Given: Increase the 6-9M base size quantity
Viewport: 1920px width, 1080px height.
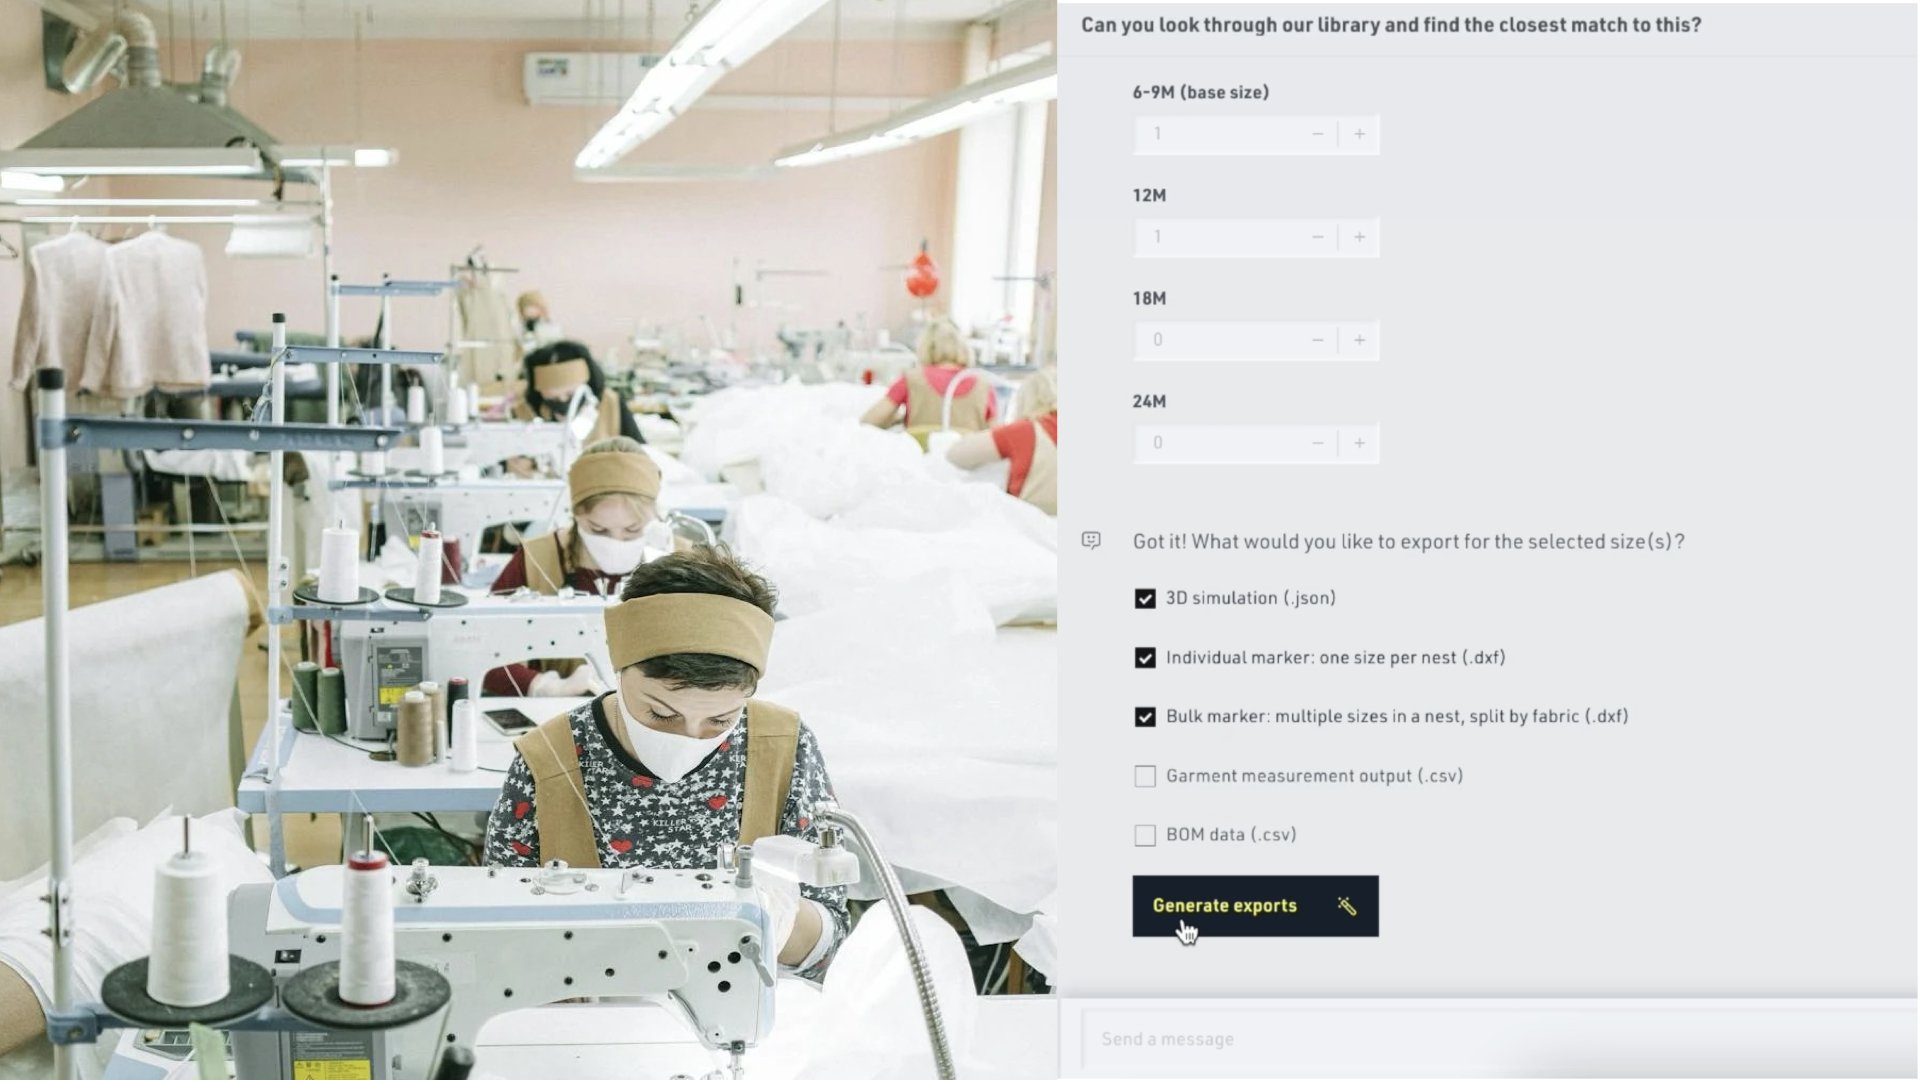Looking at the screenshot, I should coord(1359,134).
